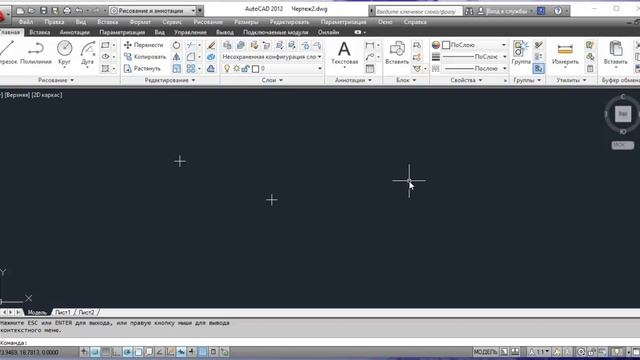Click the Растянуть (stretch) tool
Screen dimensions: 640x360
tap(142, 69)
